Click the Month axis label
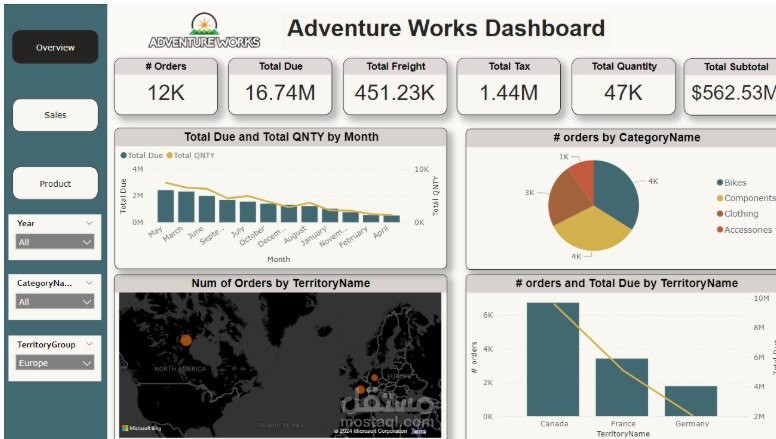Screen dimensions: 776x439 [279, 259]
